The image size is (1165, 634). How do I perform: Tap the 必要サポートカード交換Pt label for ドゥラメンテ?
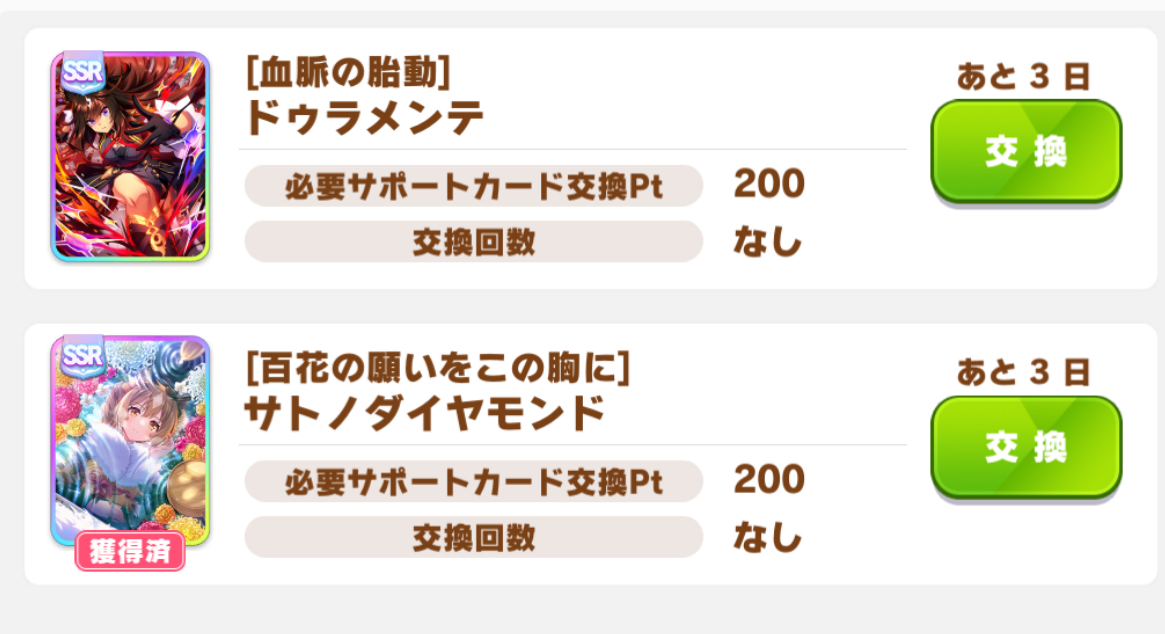coord(473,186)
